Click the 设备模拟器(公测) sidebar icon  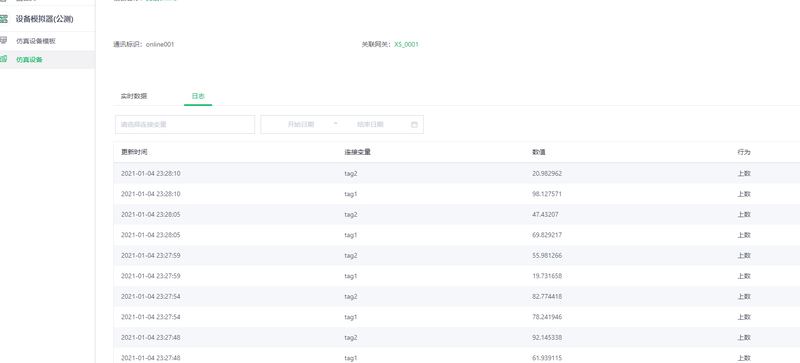4,19
